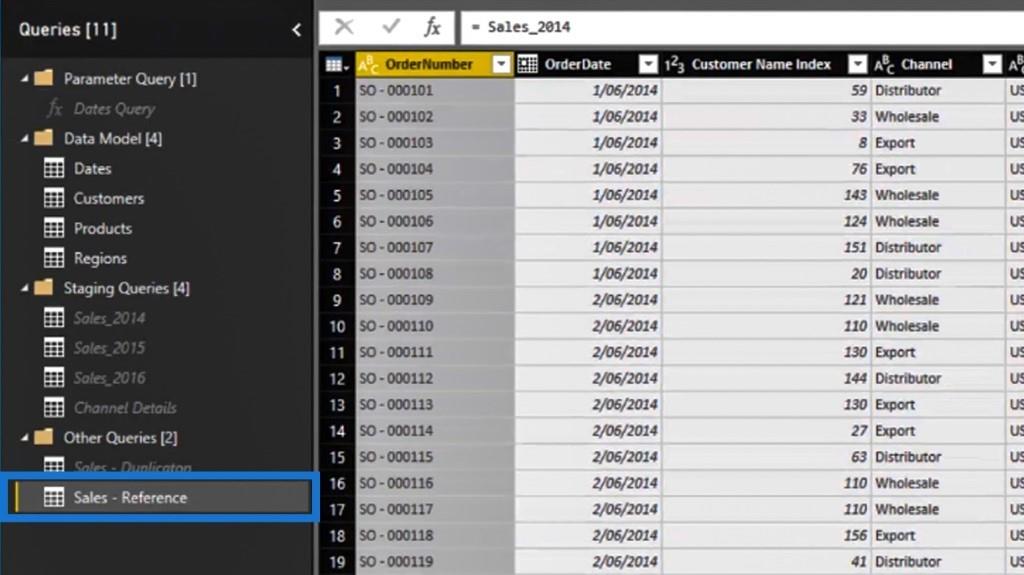Click customer index cell 143

(766, 195)
